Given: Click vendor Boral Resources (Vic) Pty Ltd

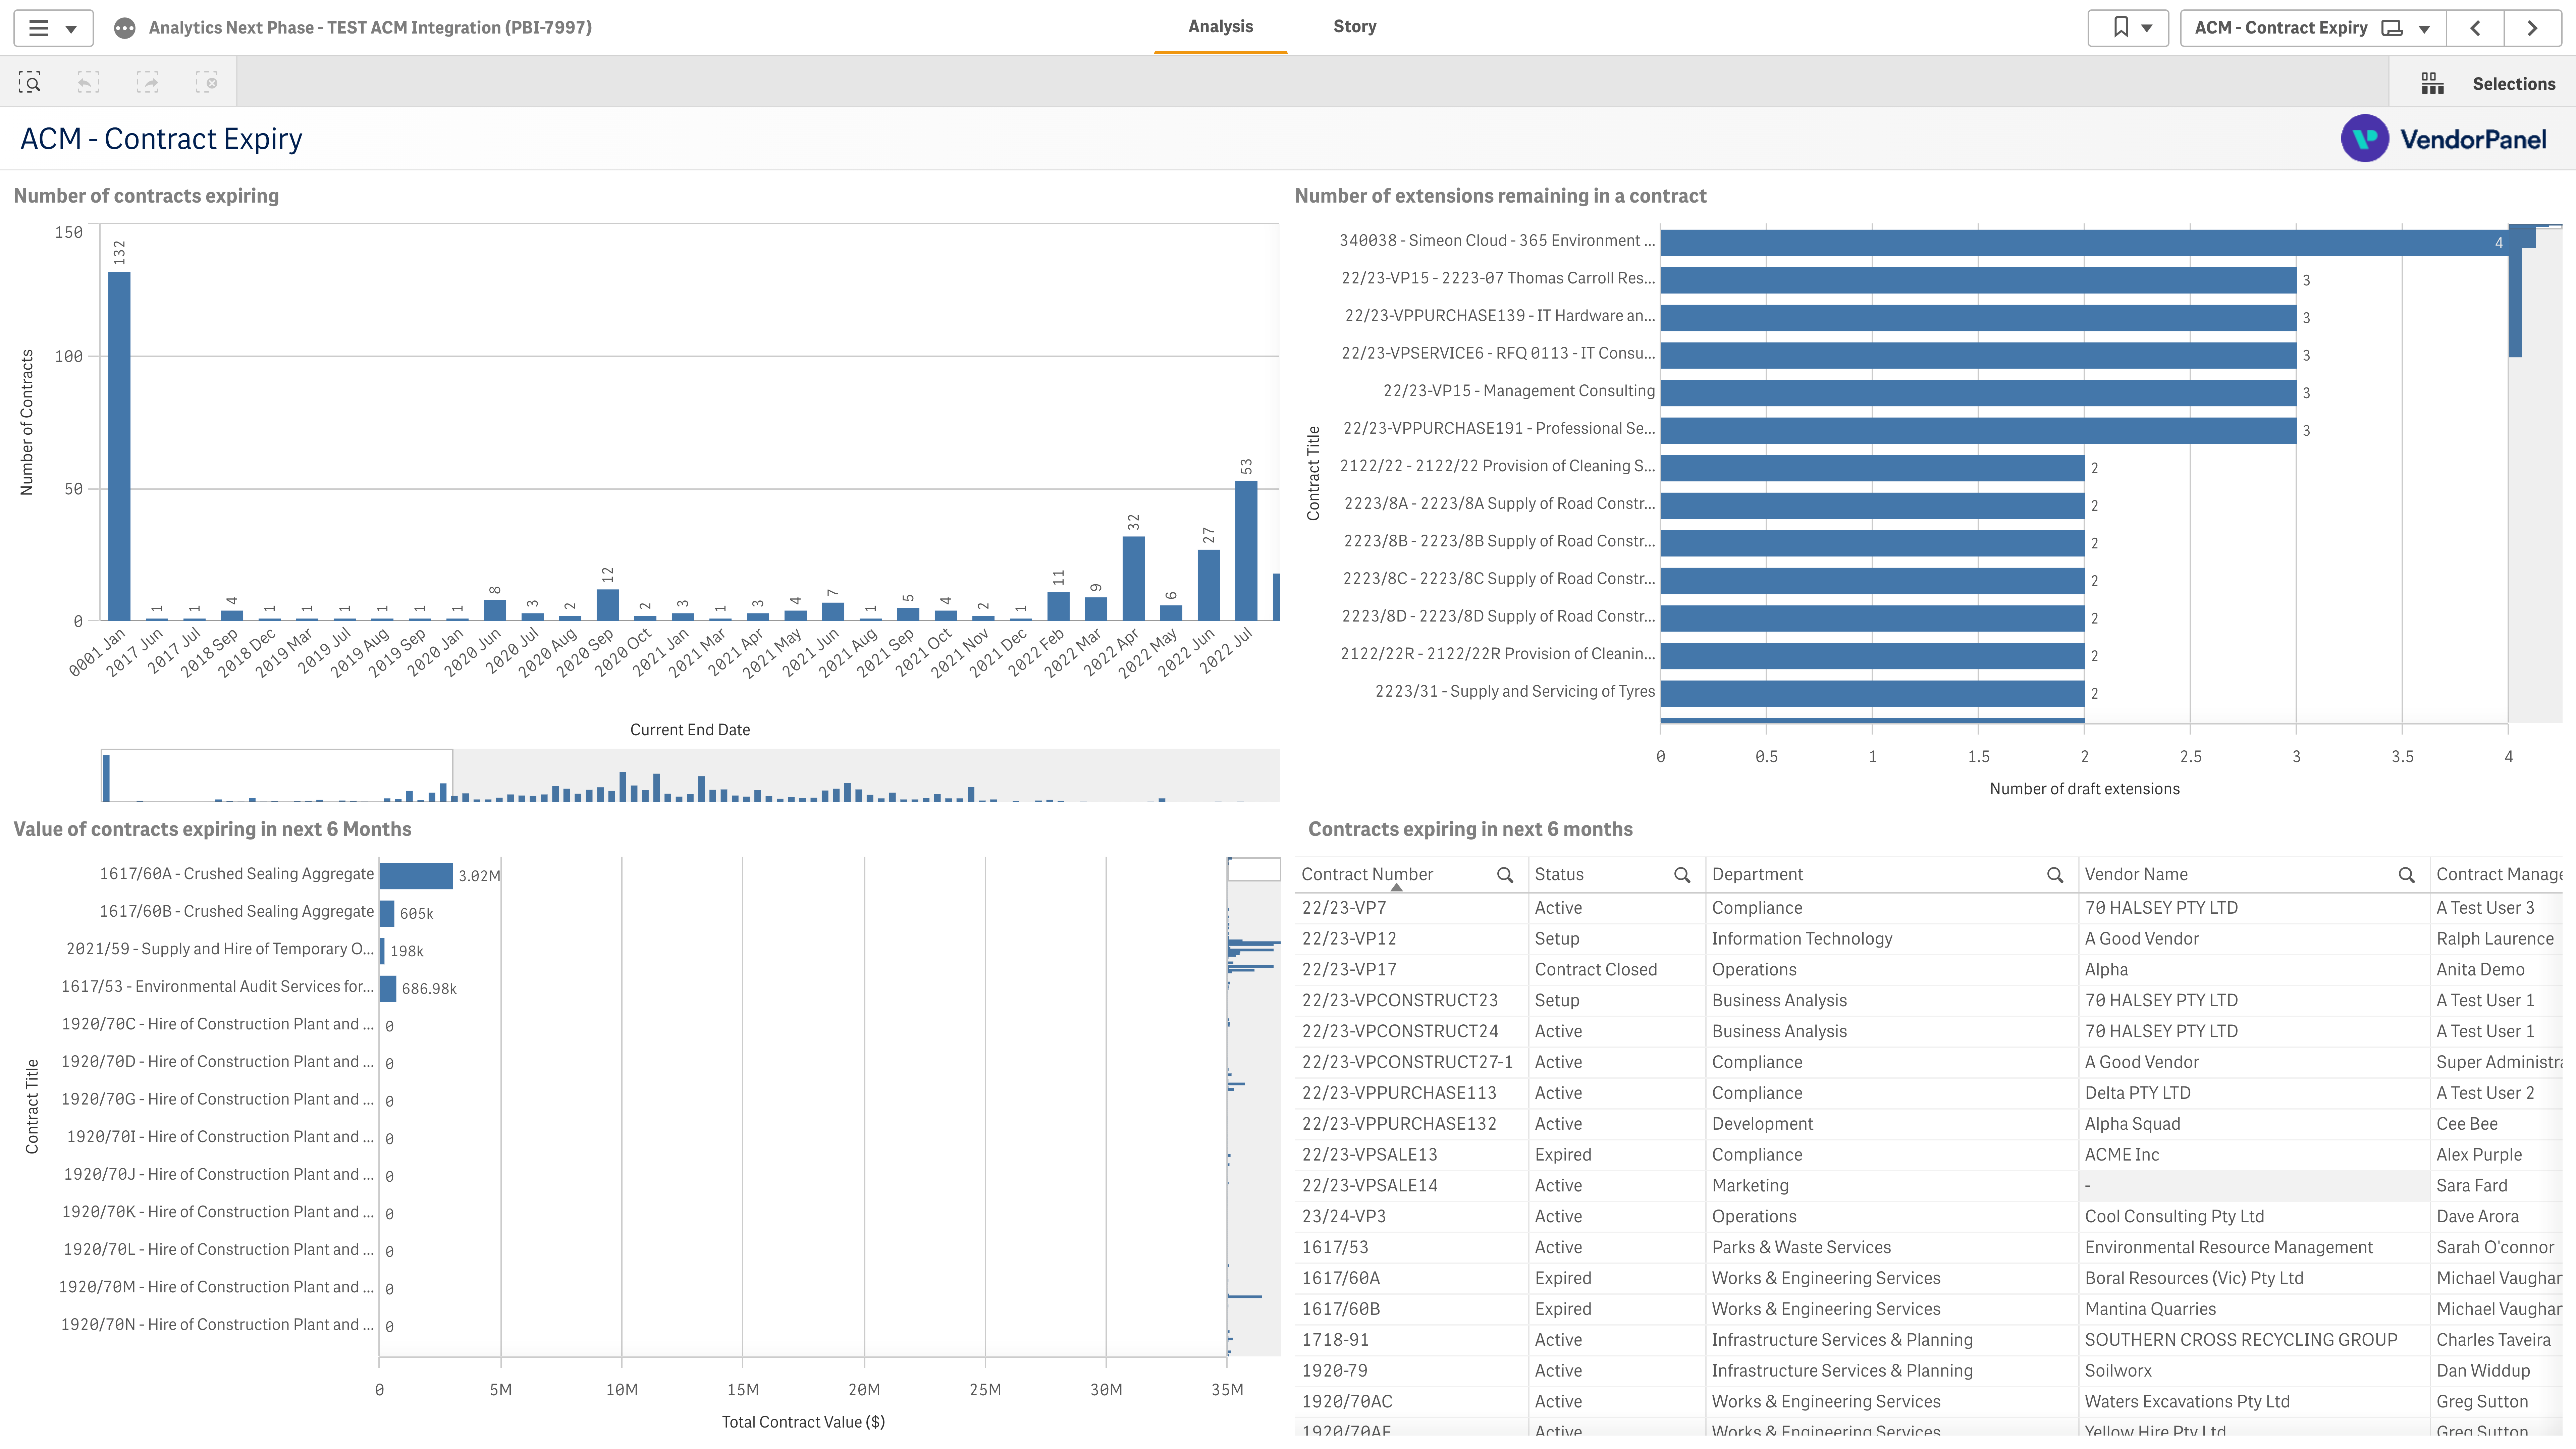Looking at the screenshot, I should tap(2254, 1279).
